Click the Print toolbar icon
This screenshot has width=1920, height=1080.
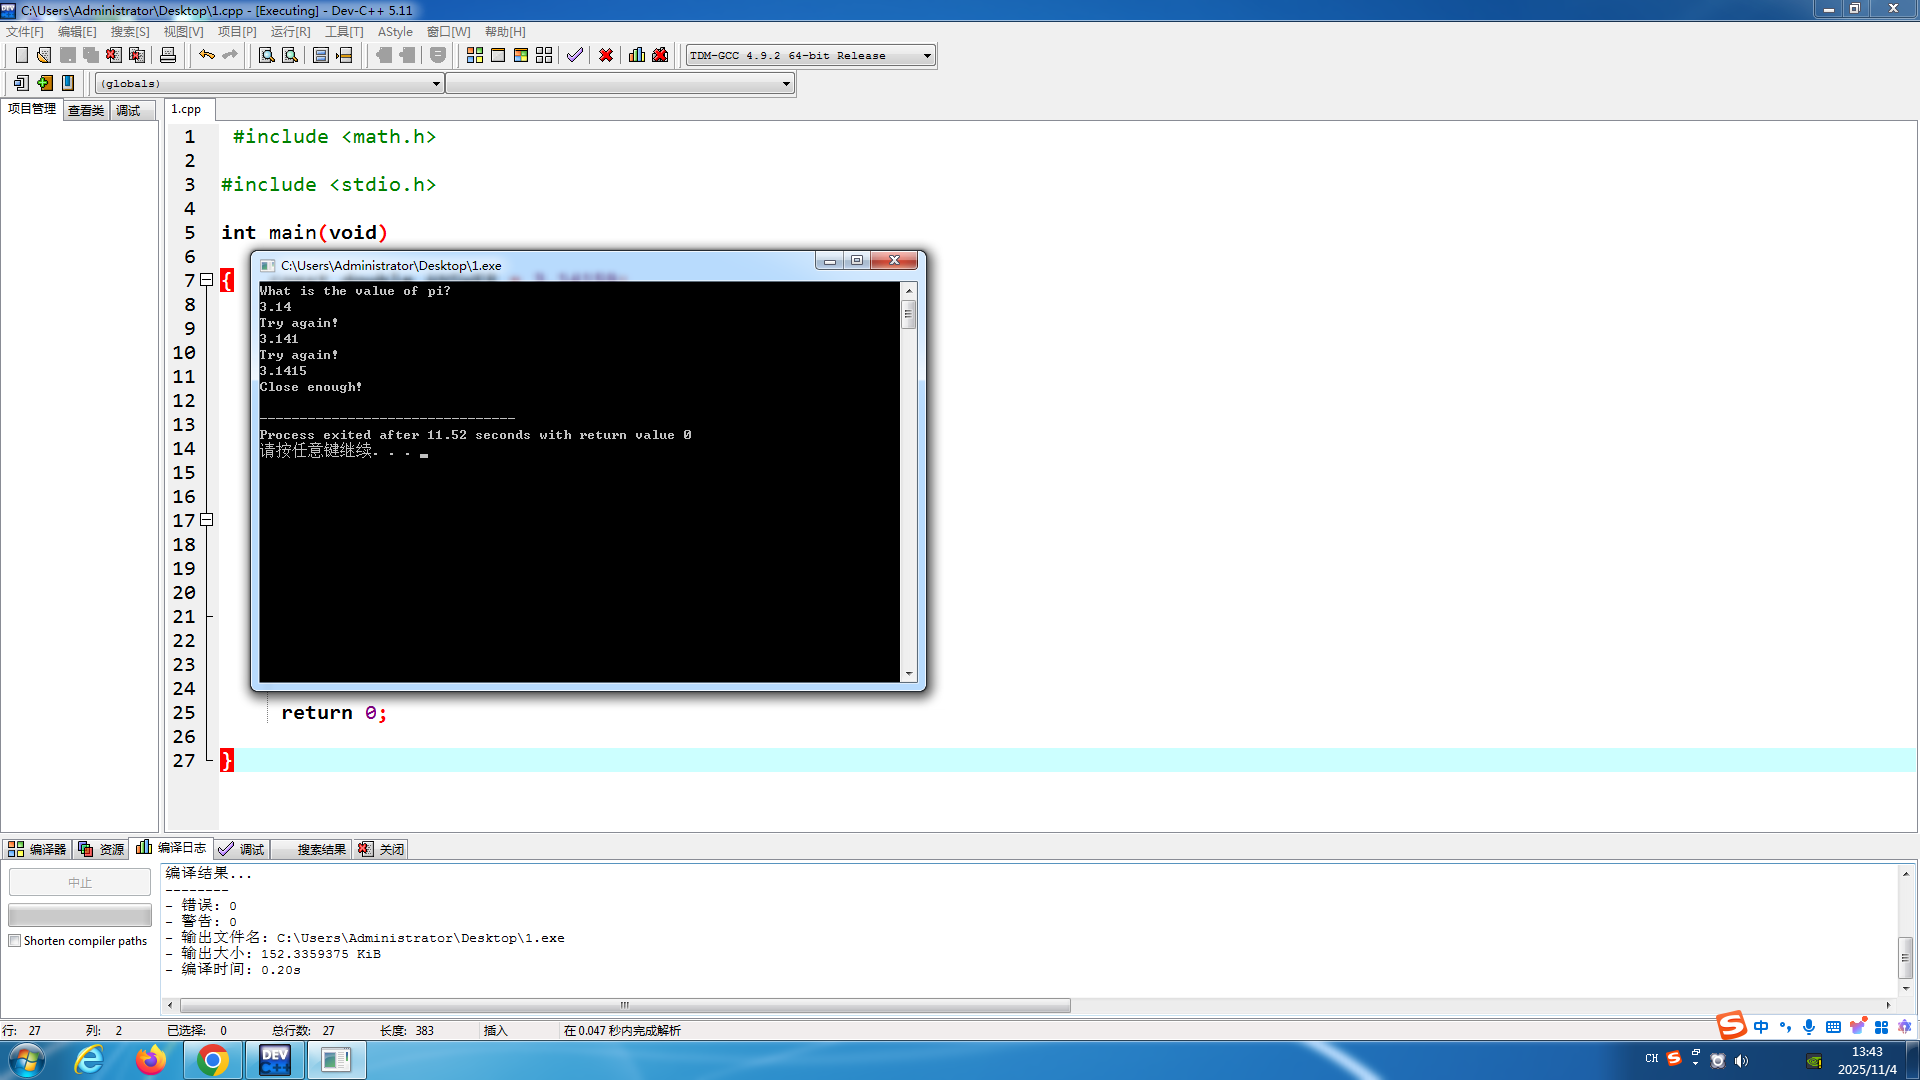click(x=168, y=55)
